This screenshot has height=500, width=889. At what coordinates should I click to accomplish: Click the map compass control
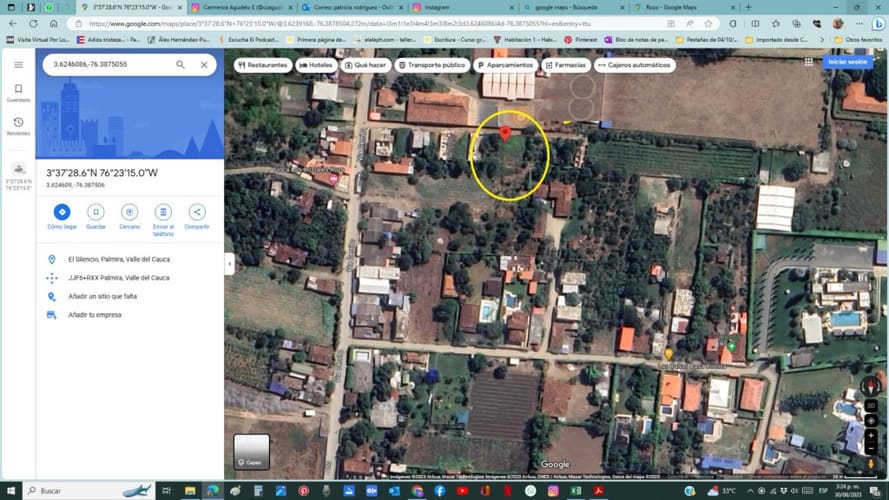point(871,386)
